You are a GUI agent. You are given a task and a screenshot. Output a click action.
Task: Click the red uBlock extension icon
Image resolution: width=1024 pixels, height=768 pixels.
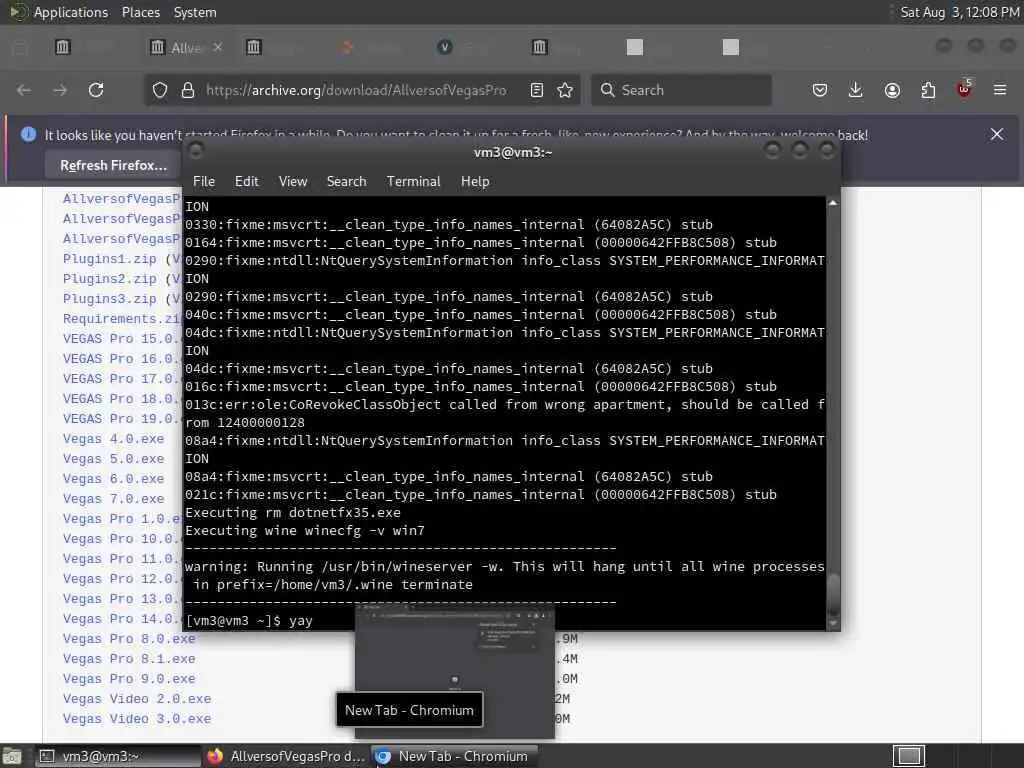coord(964,89)
